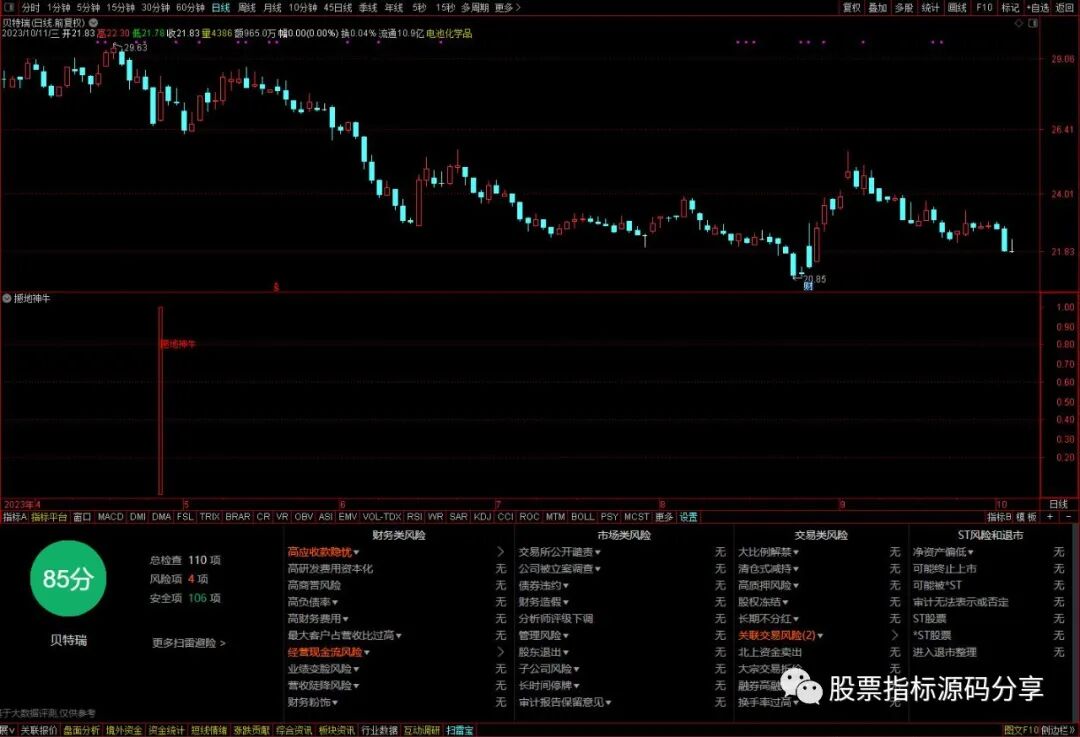Click the 标记 toolbar button

1010,8
